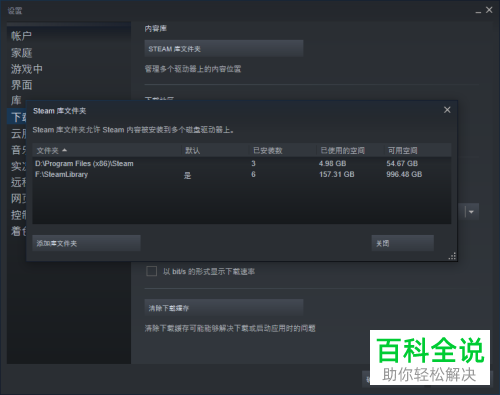The height and width of the screenshot is (395, 500).
Task: Select D:\Program Files (x86)\Steam row
Action: (x=242, y=163)
